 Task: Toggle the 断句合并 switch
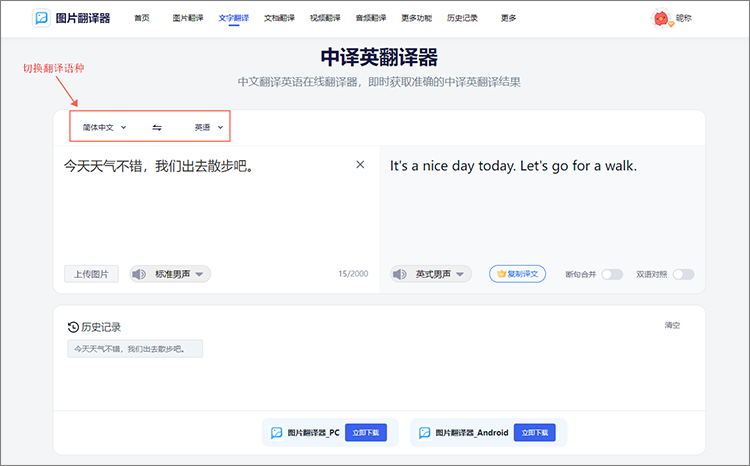612,274
